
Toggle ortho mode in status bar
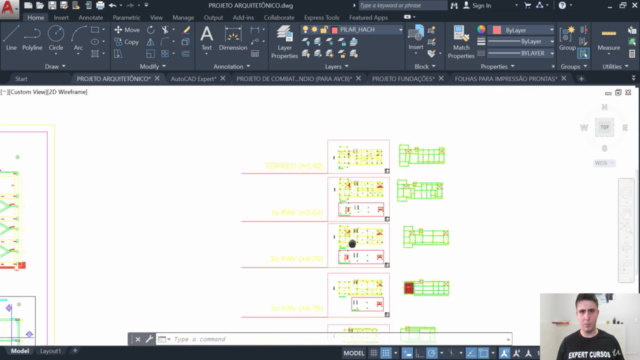(x=420, y=353)
